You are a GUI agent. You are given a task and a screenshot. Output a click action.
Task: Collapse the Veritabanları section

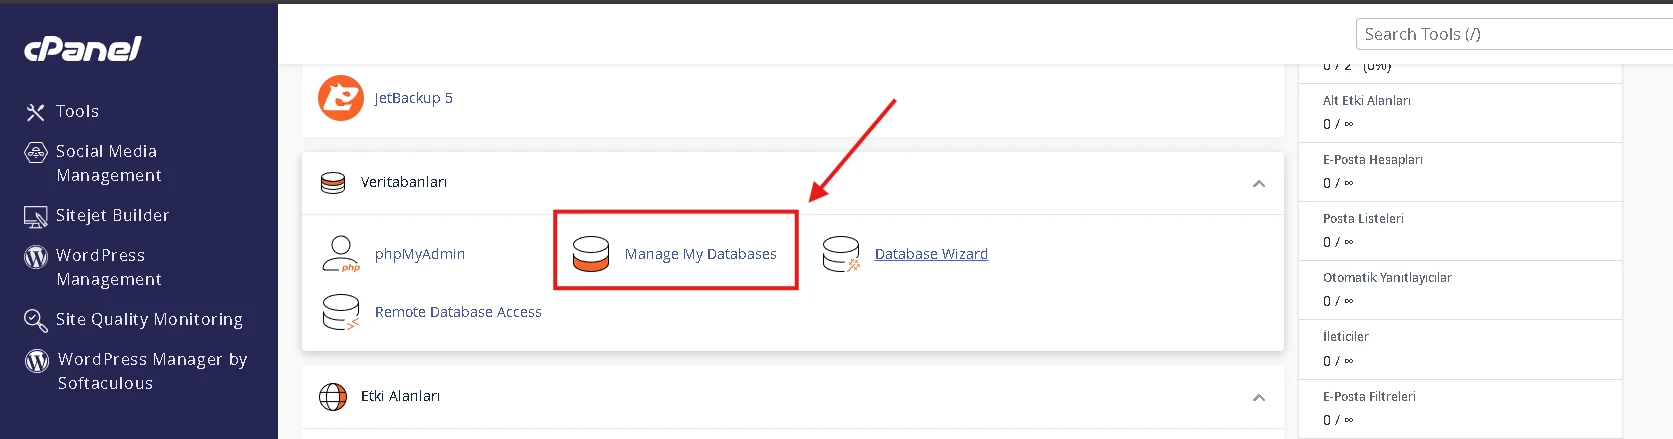(1259, 183)
